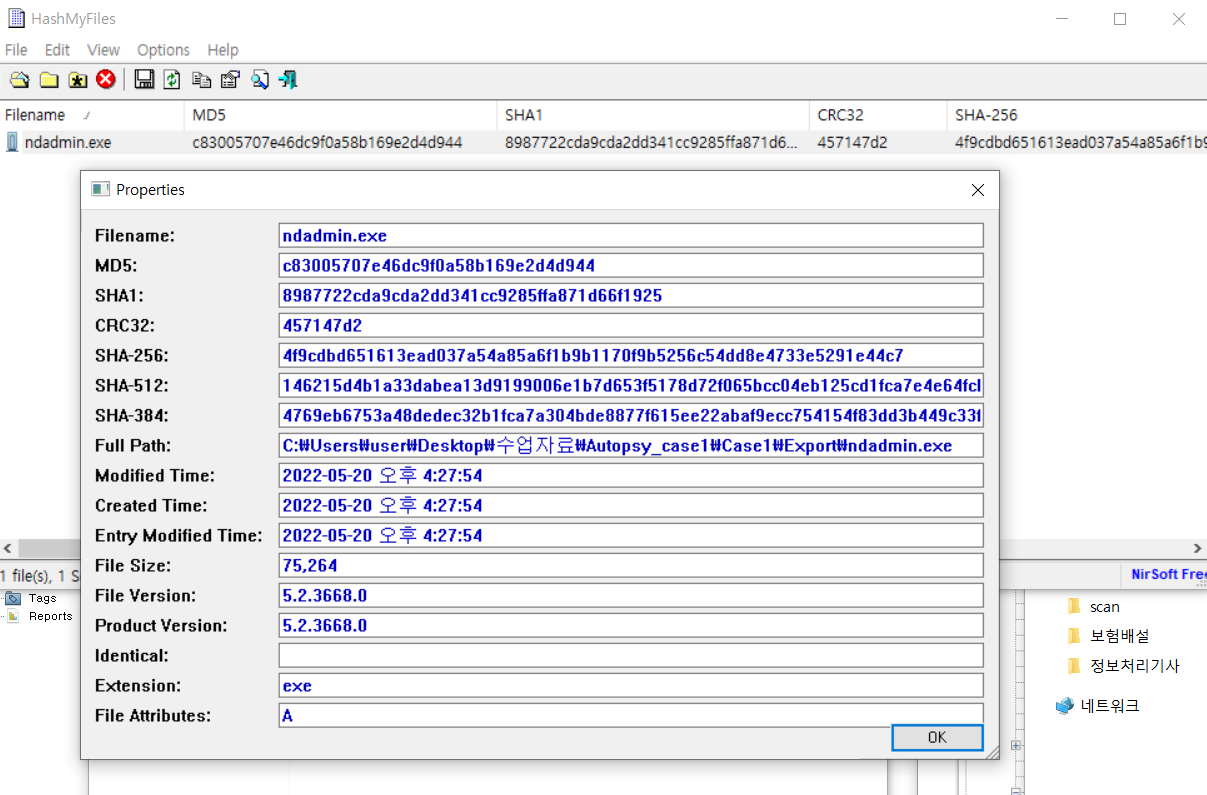Click the empty Identical field
The height and width of the screenshot is (795, 1207).
[631, 655]
